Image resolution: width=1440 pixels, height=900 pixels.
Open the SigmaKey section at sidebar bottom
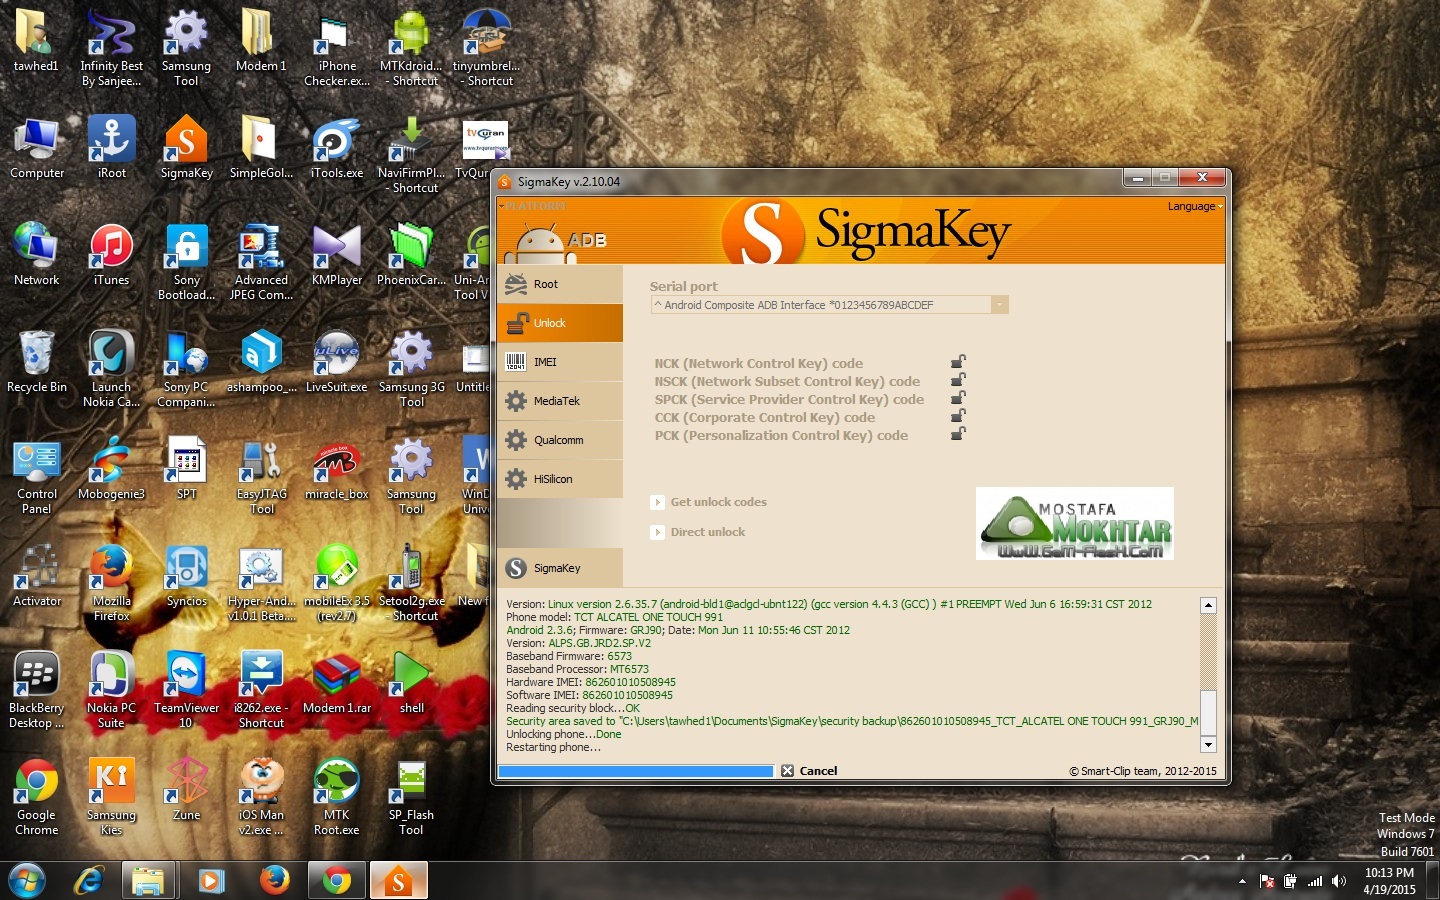(559, 568)
